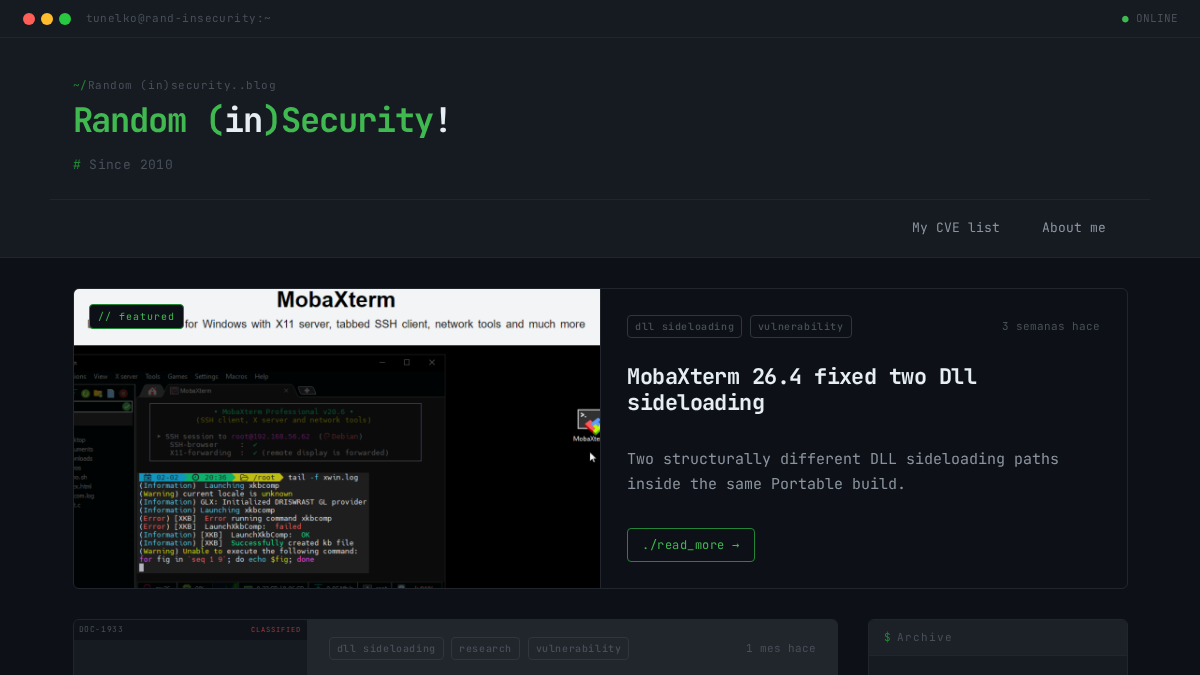Select the vulnerability tag on second post

(578, 649)
